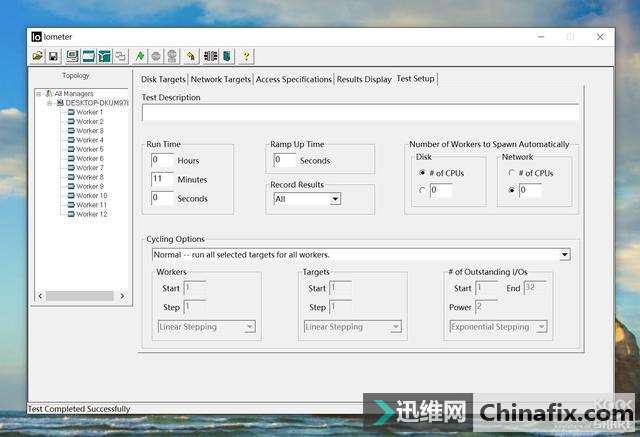Click the Network worker count field
The width and height of the screenshot is (640, 437).
pos(530,190)
